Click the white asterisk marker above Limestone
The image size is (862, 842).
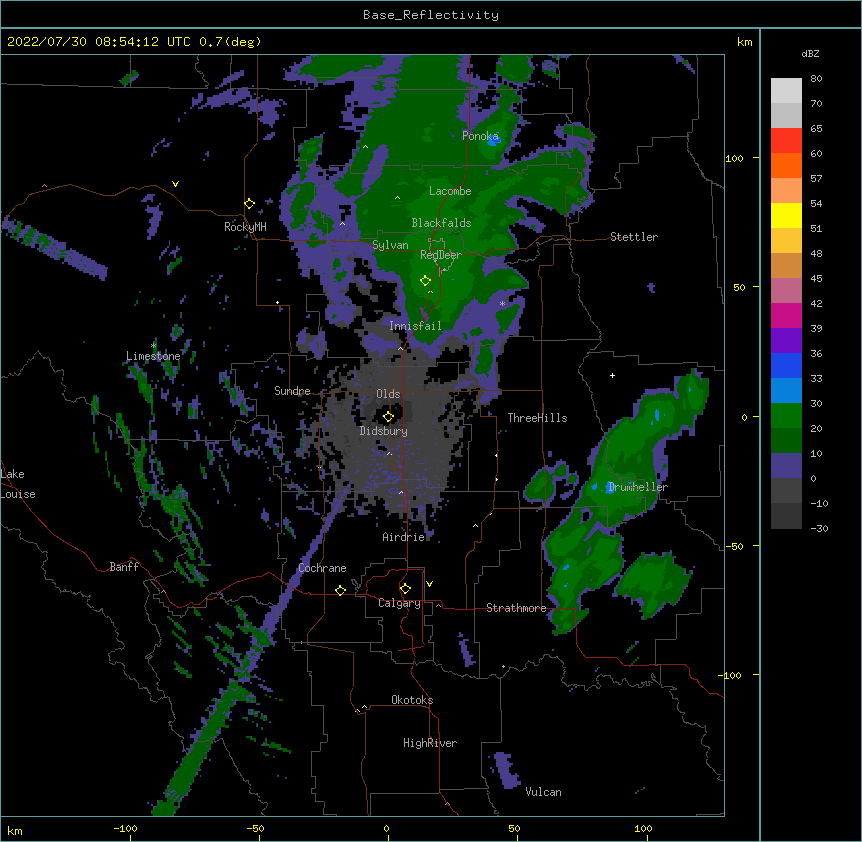[x=153, y=346]
